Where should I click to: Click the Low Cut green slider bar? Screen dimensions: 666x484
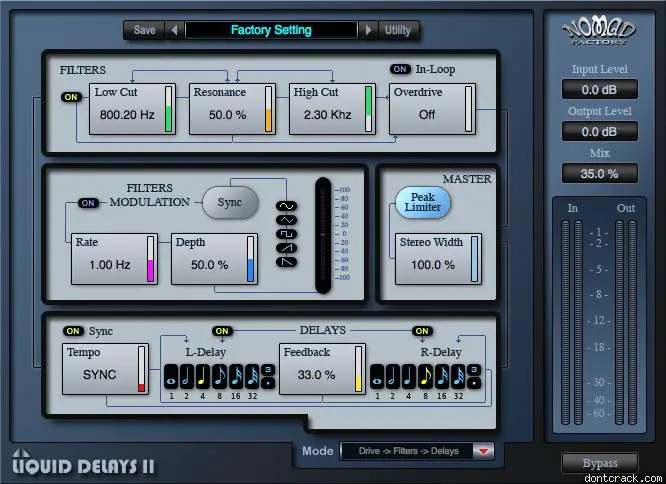click(169, 109)
